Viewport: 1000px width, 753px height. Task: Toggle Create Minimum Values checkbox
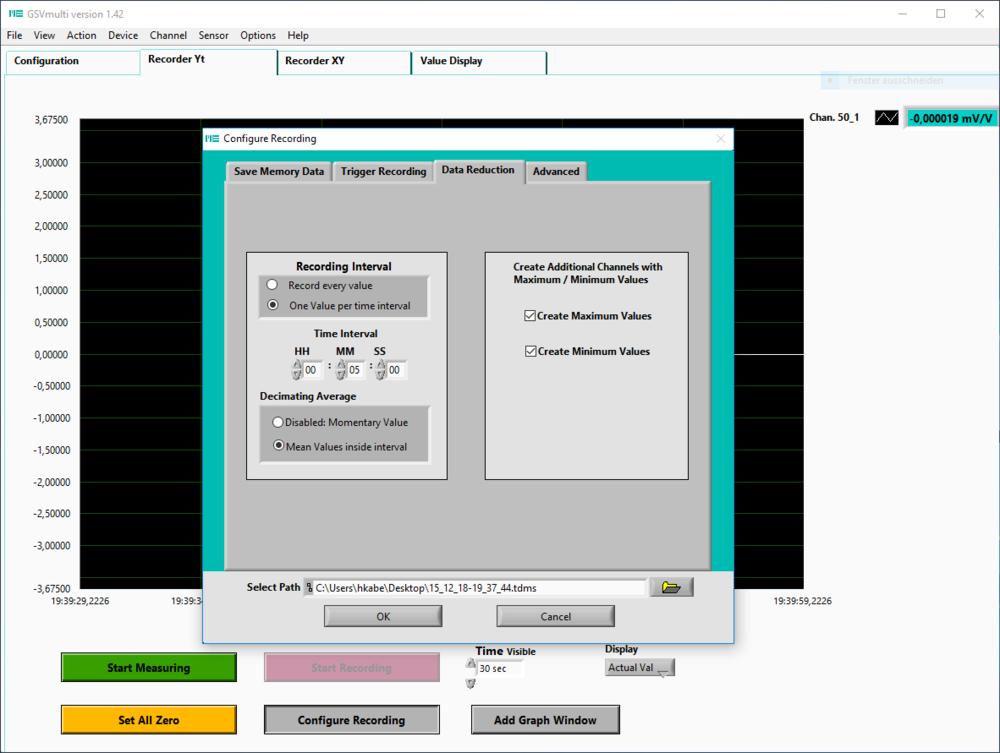(530, 351)
